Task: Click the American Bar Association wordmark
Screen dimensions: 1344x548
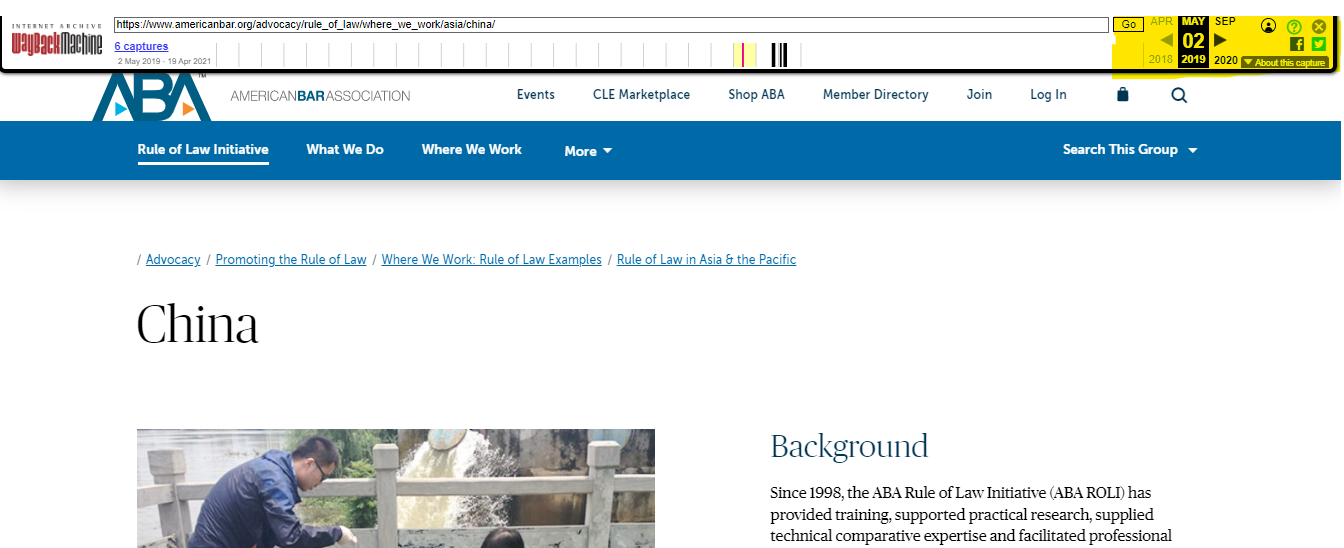Action: [x=320, y=96]
